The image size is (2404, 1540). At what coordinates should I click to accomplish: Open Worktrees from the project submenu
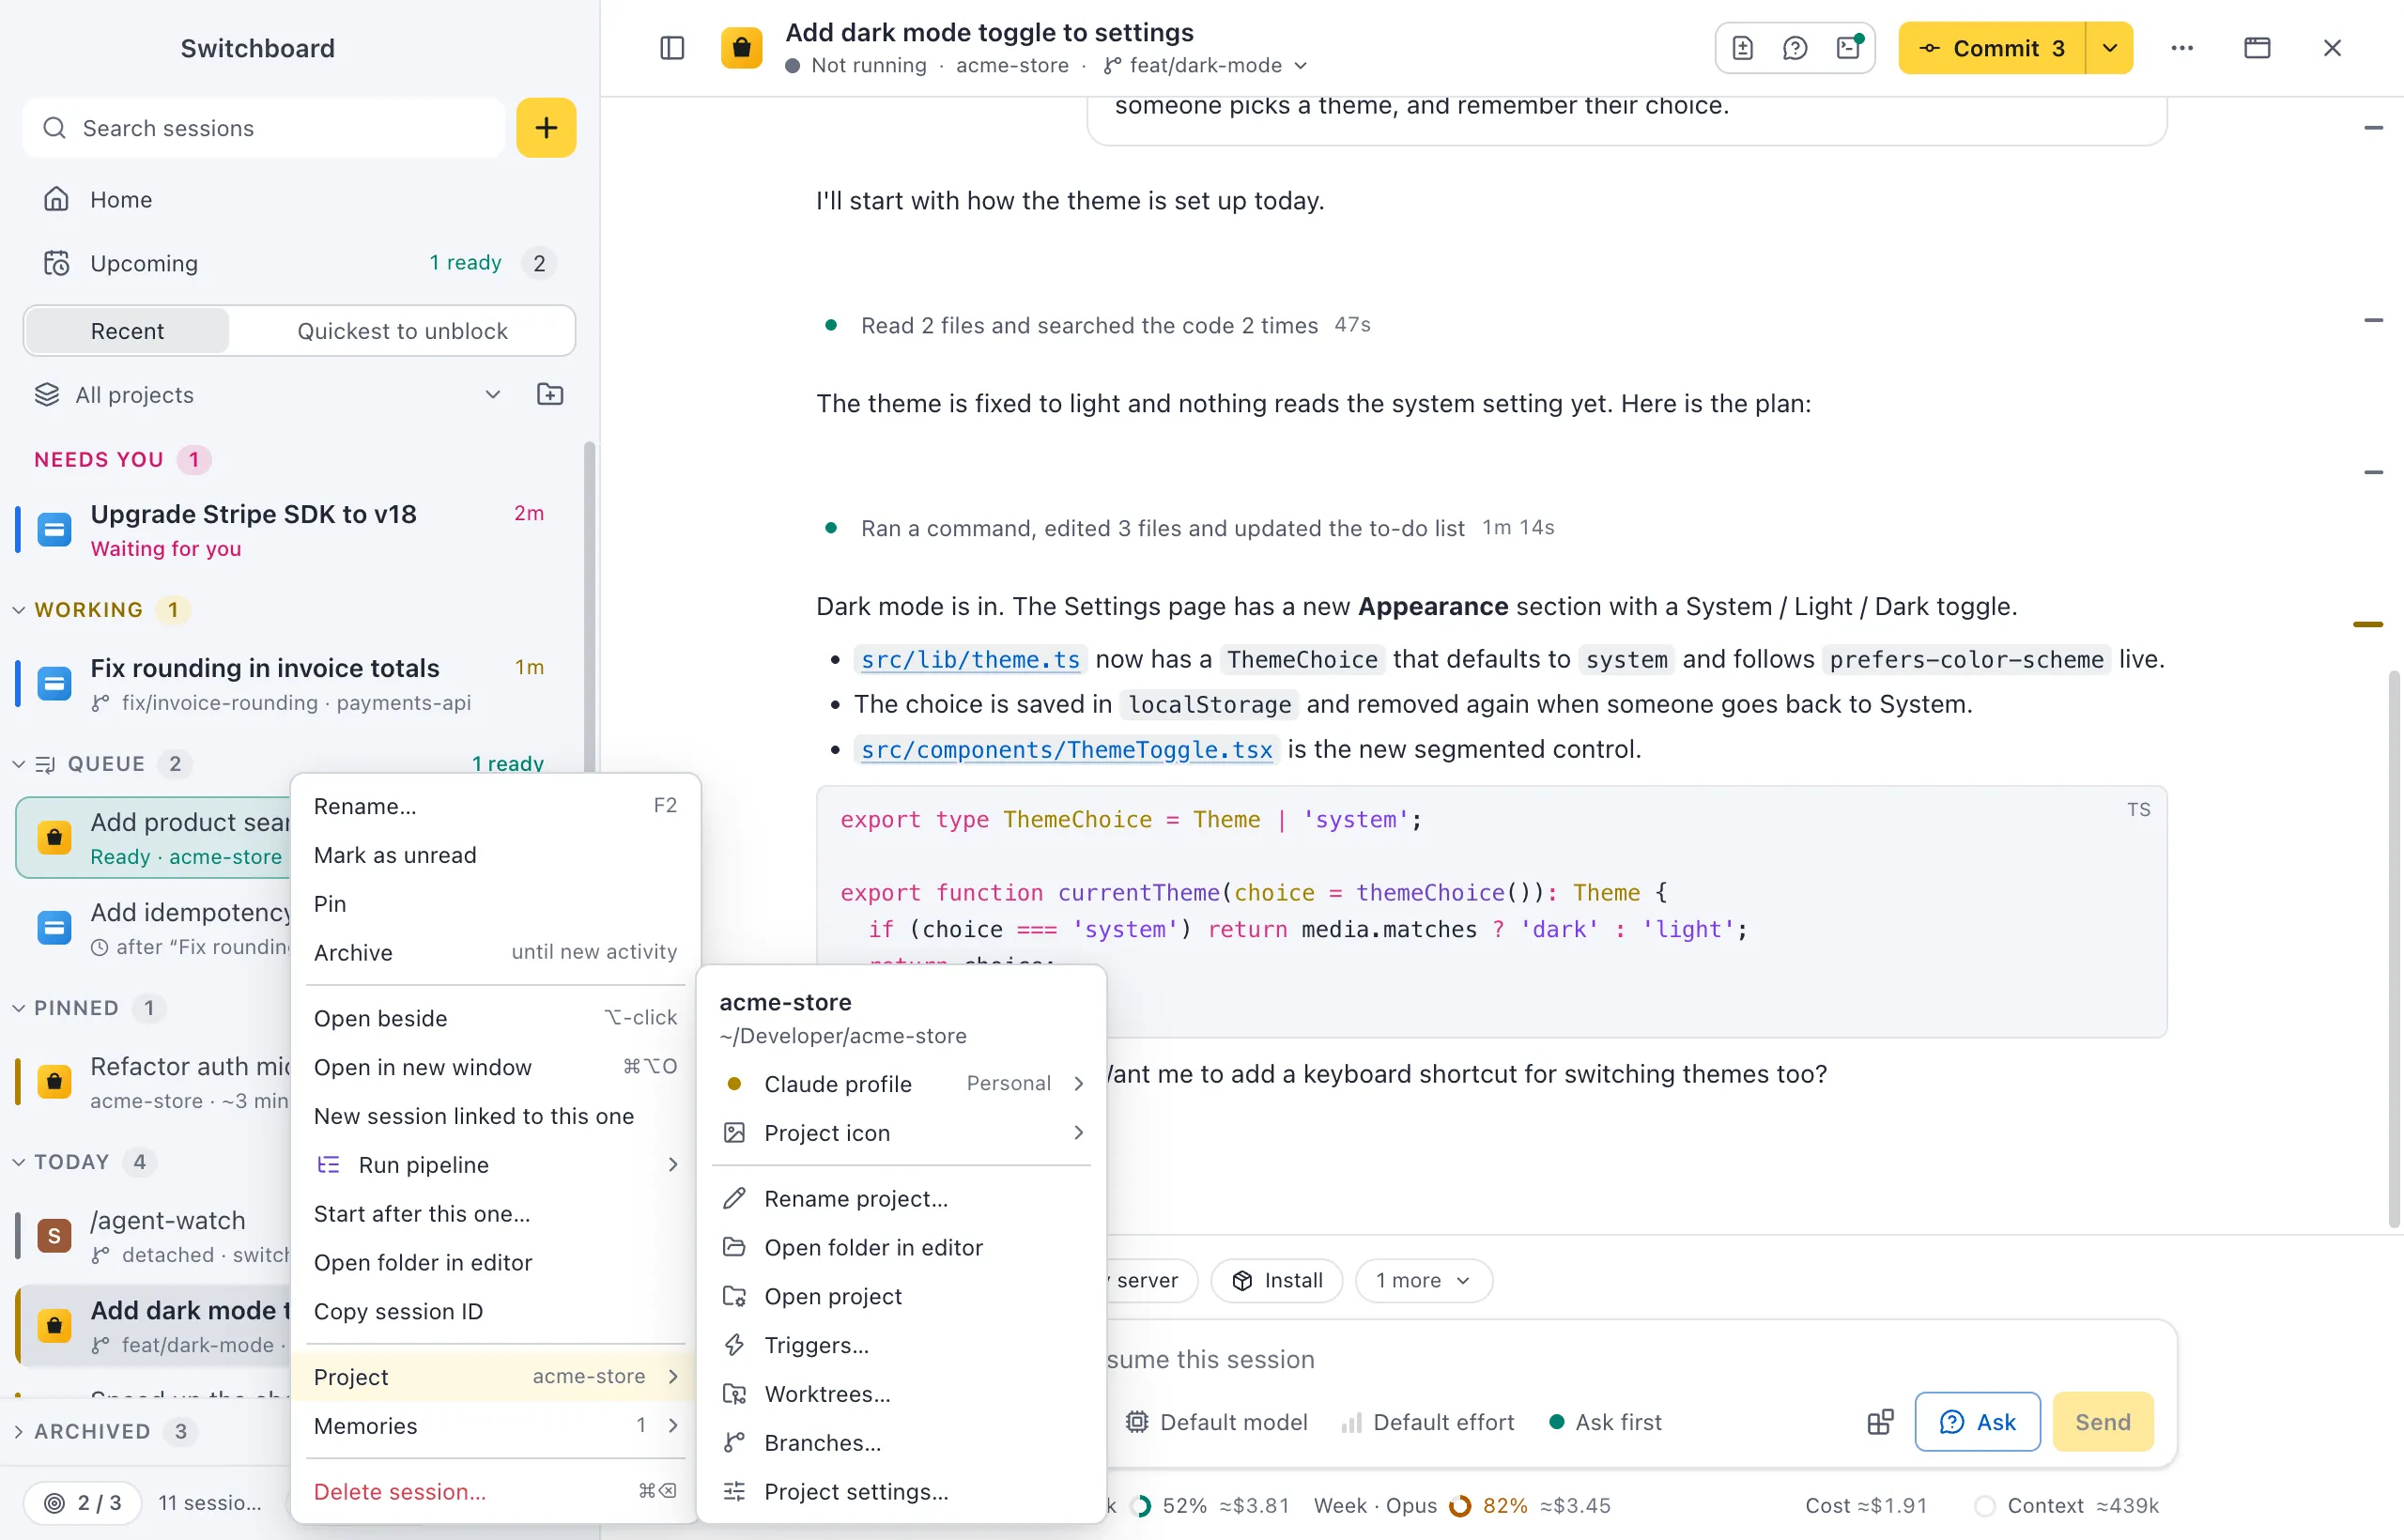pyautogui.click(x=901, y=1394)
